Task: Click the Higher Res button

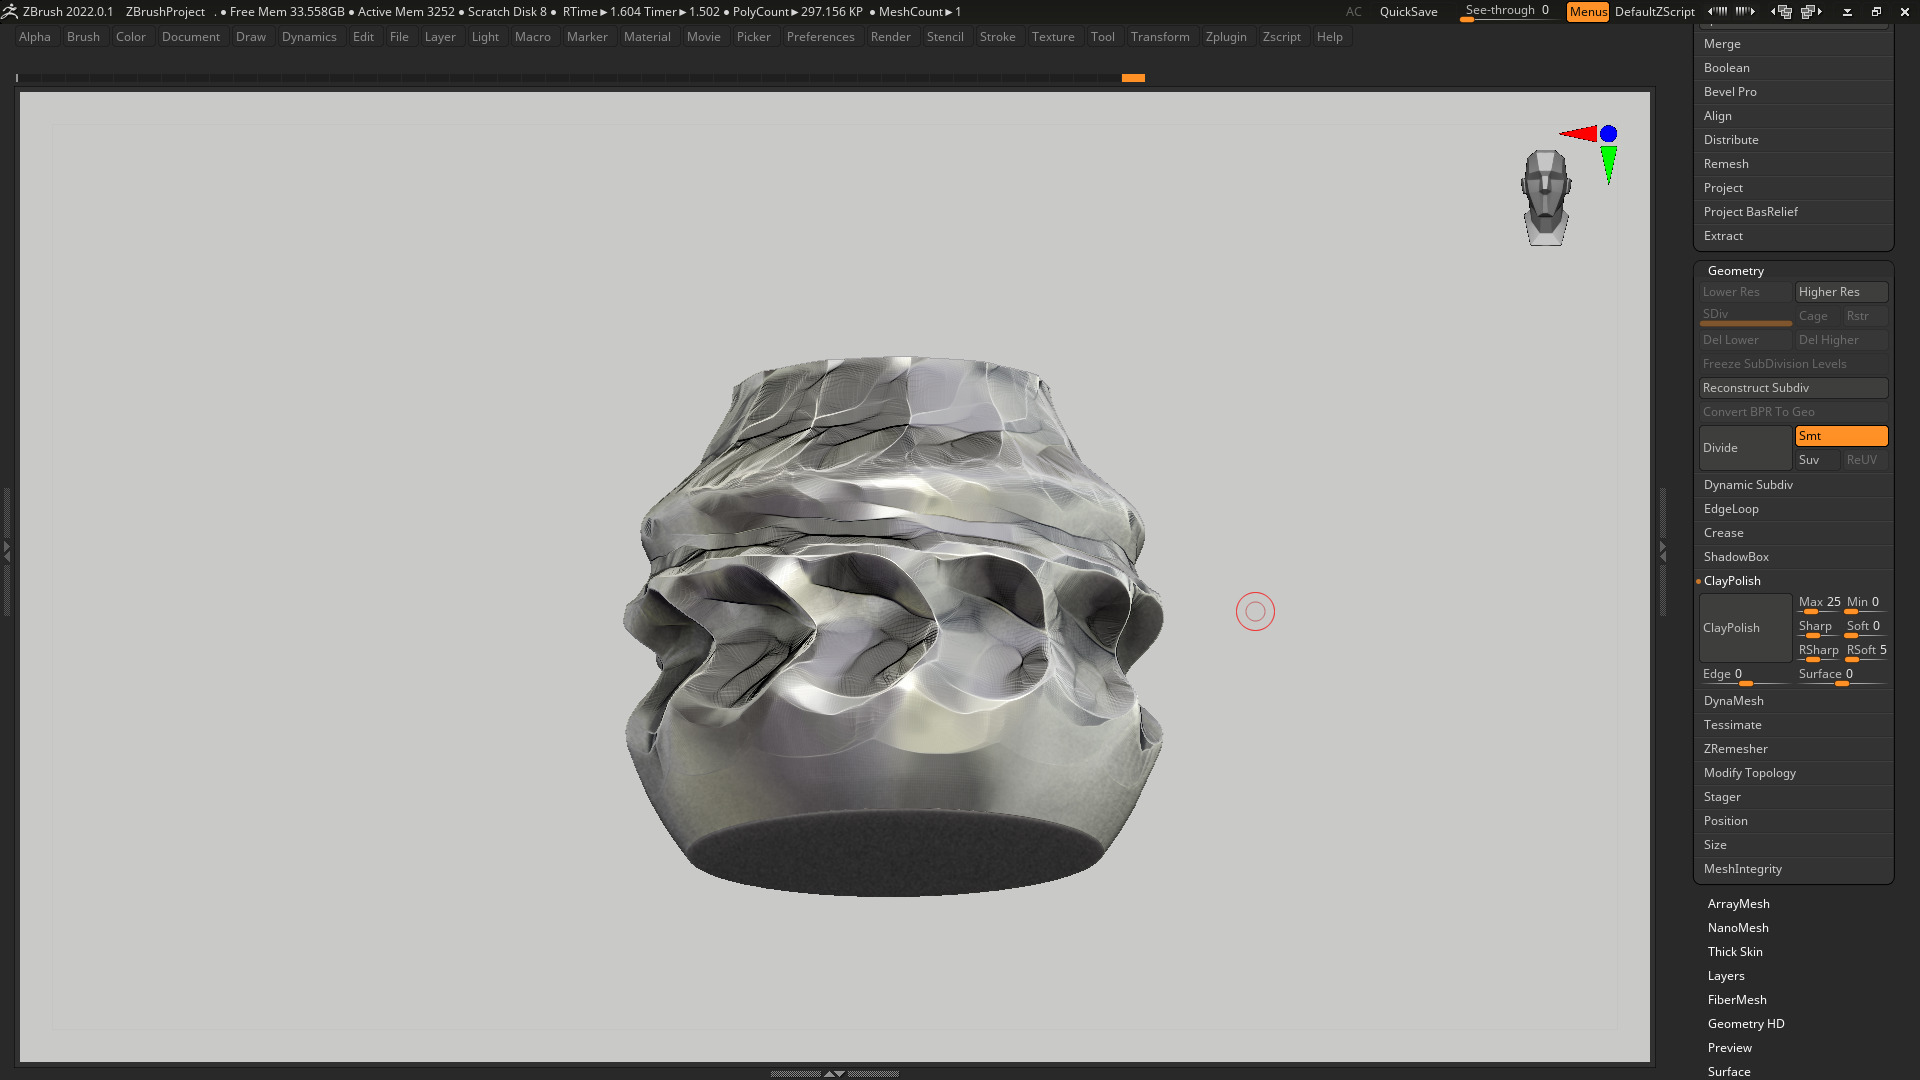Action: click(1841, 292)
